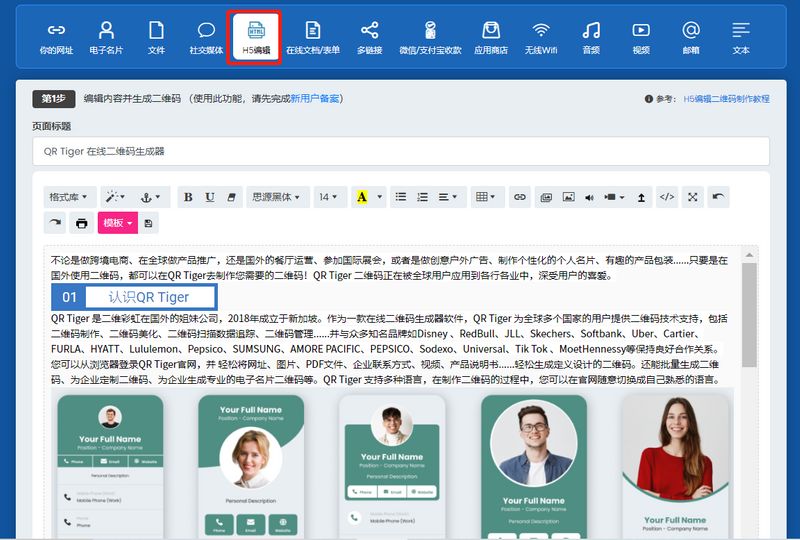800x540 pixels.
Task: Open the paragraph alignment dropdown
Action: (x=448, y=197)
